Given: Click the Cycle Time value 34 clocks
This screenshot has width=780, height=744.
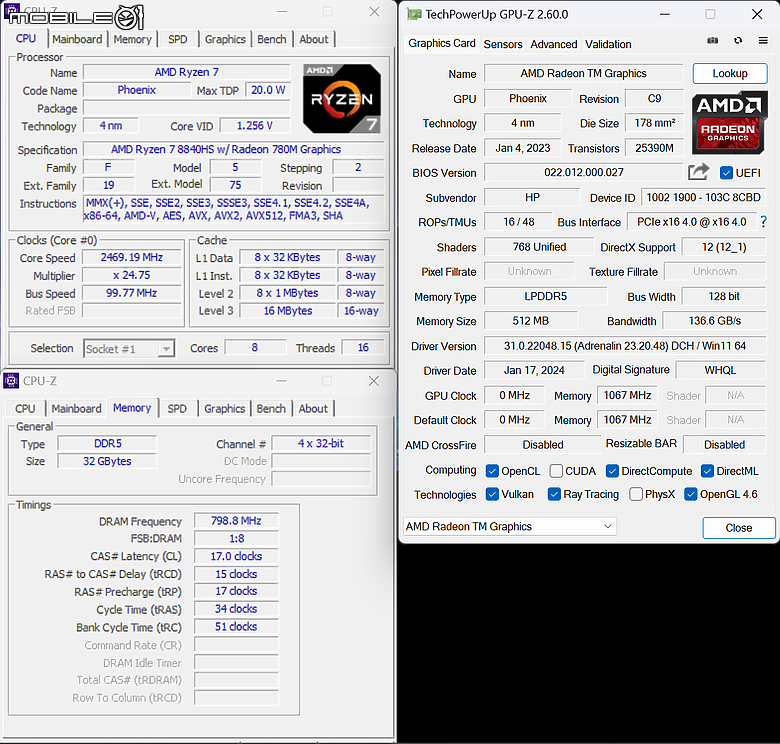Looking at the screenshot, I should pos(236,609).
